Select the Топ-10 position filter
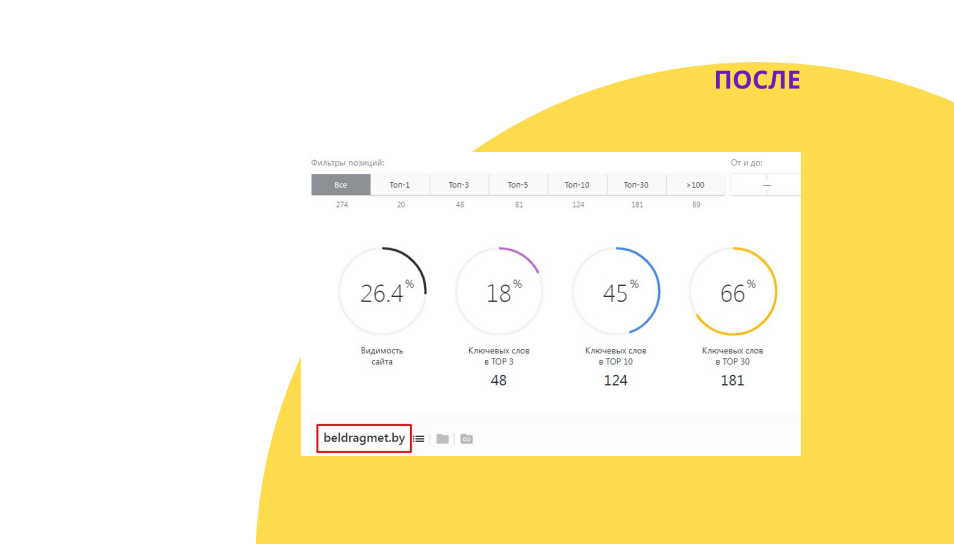 577,185
